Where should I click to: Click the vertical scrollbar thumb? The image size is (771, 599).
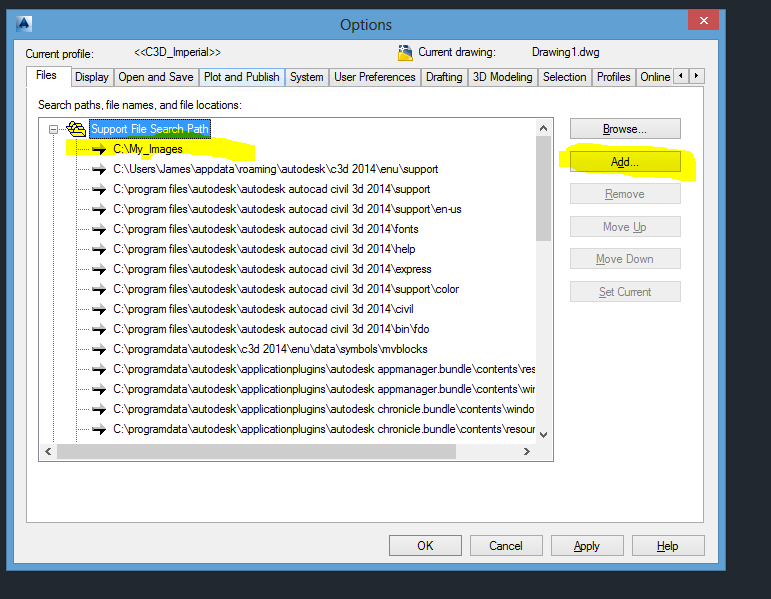(x=543, y=188)
